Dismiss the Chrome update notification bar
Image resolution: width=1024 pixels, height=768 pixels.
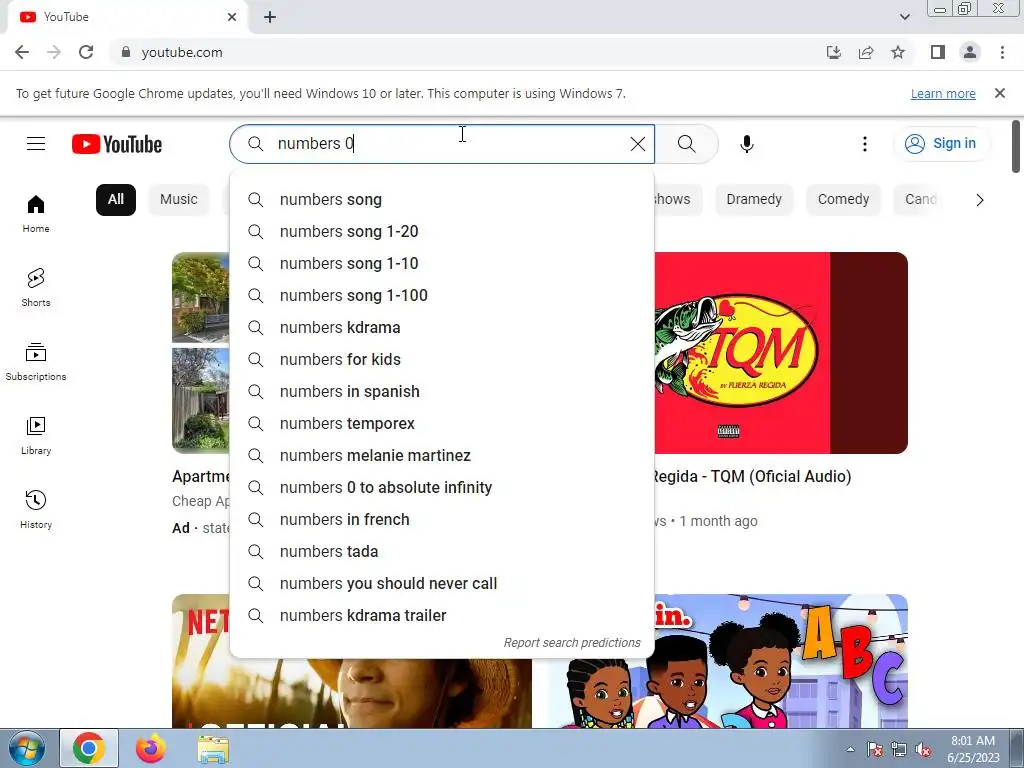pyautogui.click(x=999, y=93)
